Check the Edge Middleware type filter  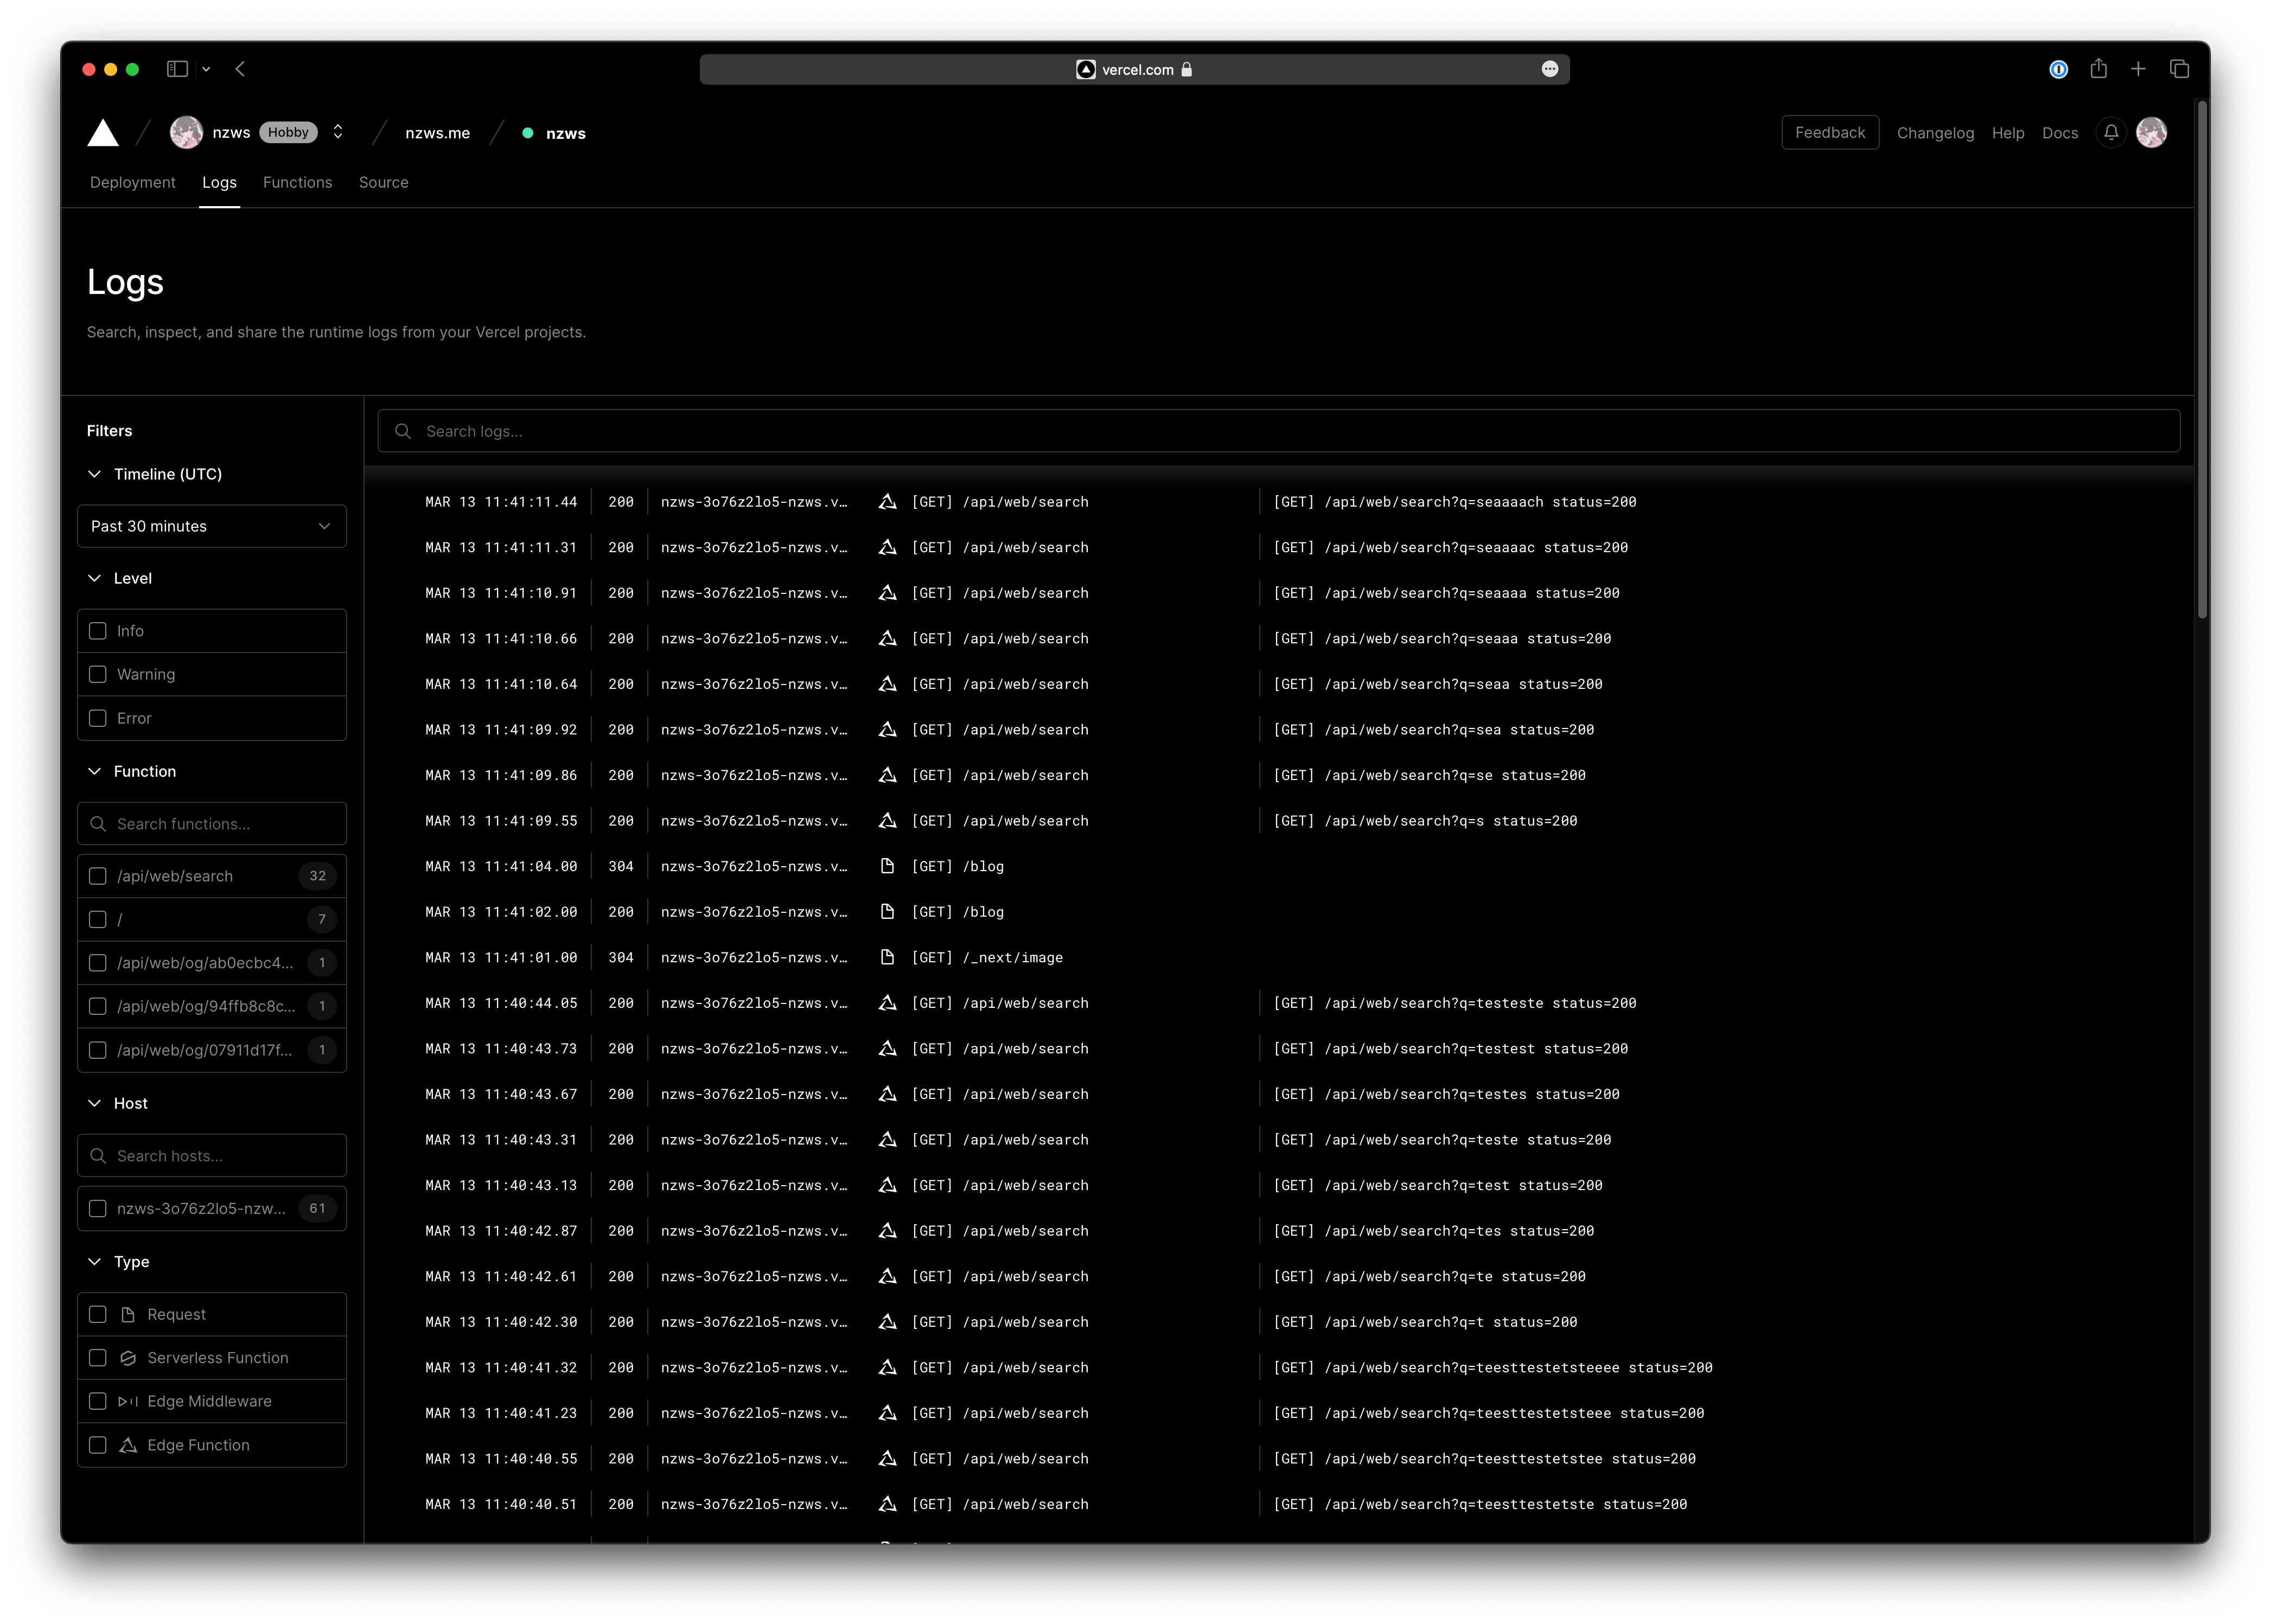point(98,1401)
